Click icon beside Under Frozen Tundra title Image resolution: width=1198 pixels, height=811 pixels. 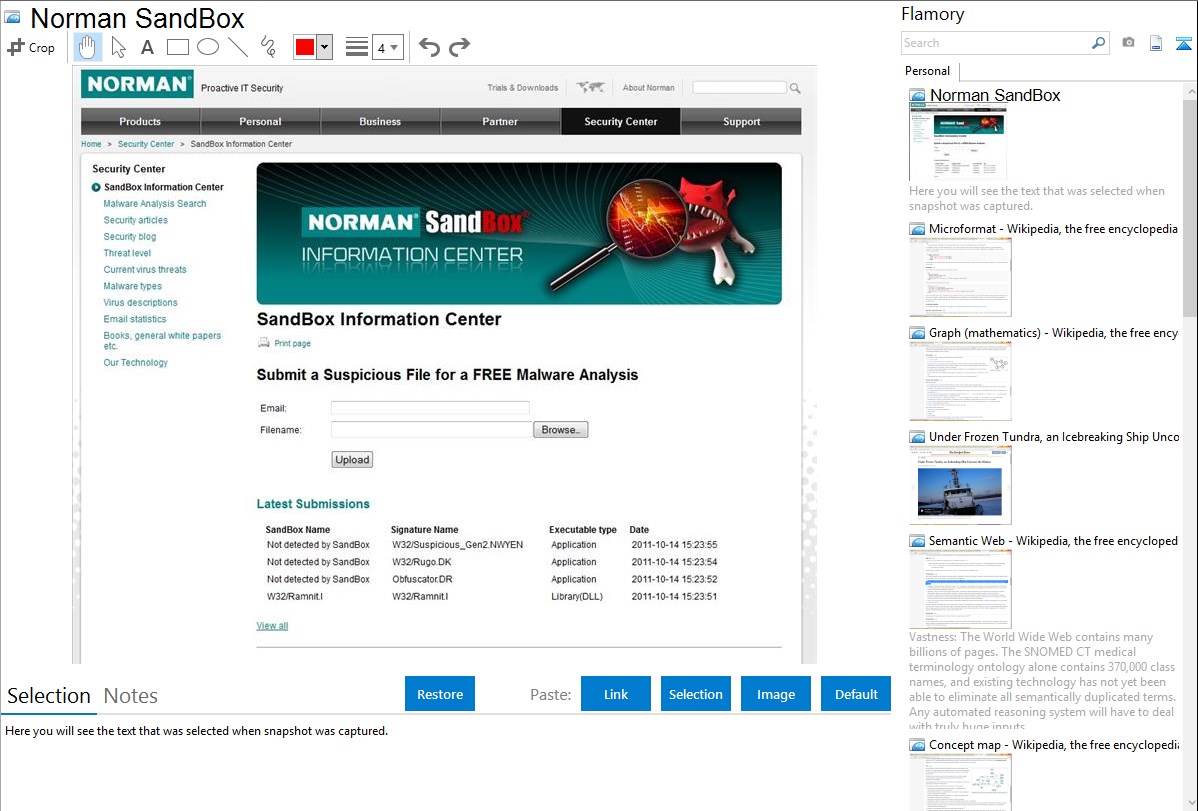pos(917,437)
